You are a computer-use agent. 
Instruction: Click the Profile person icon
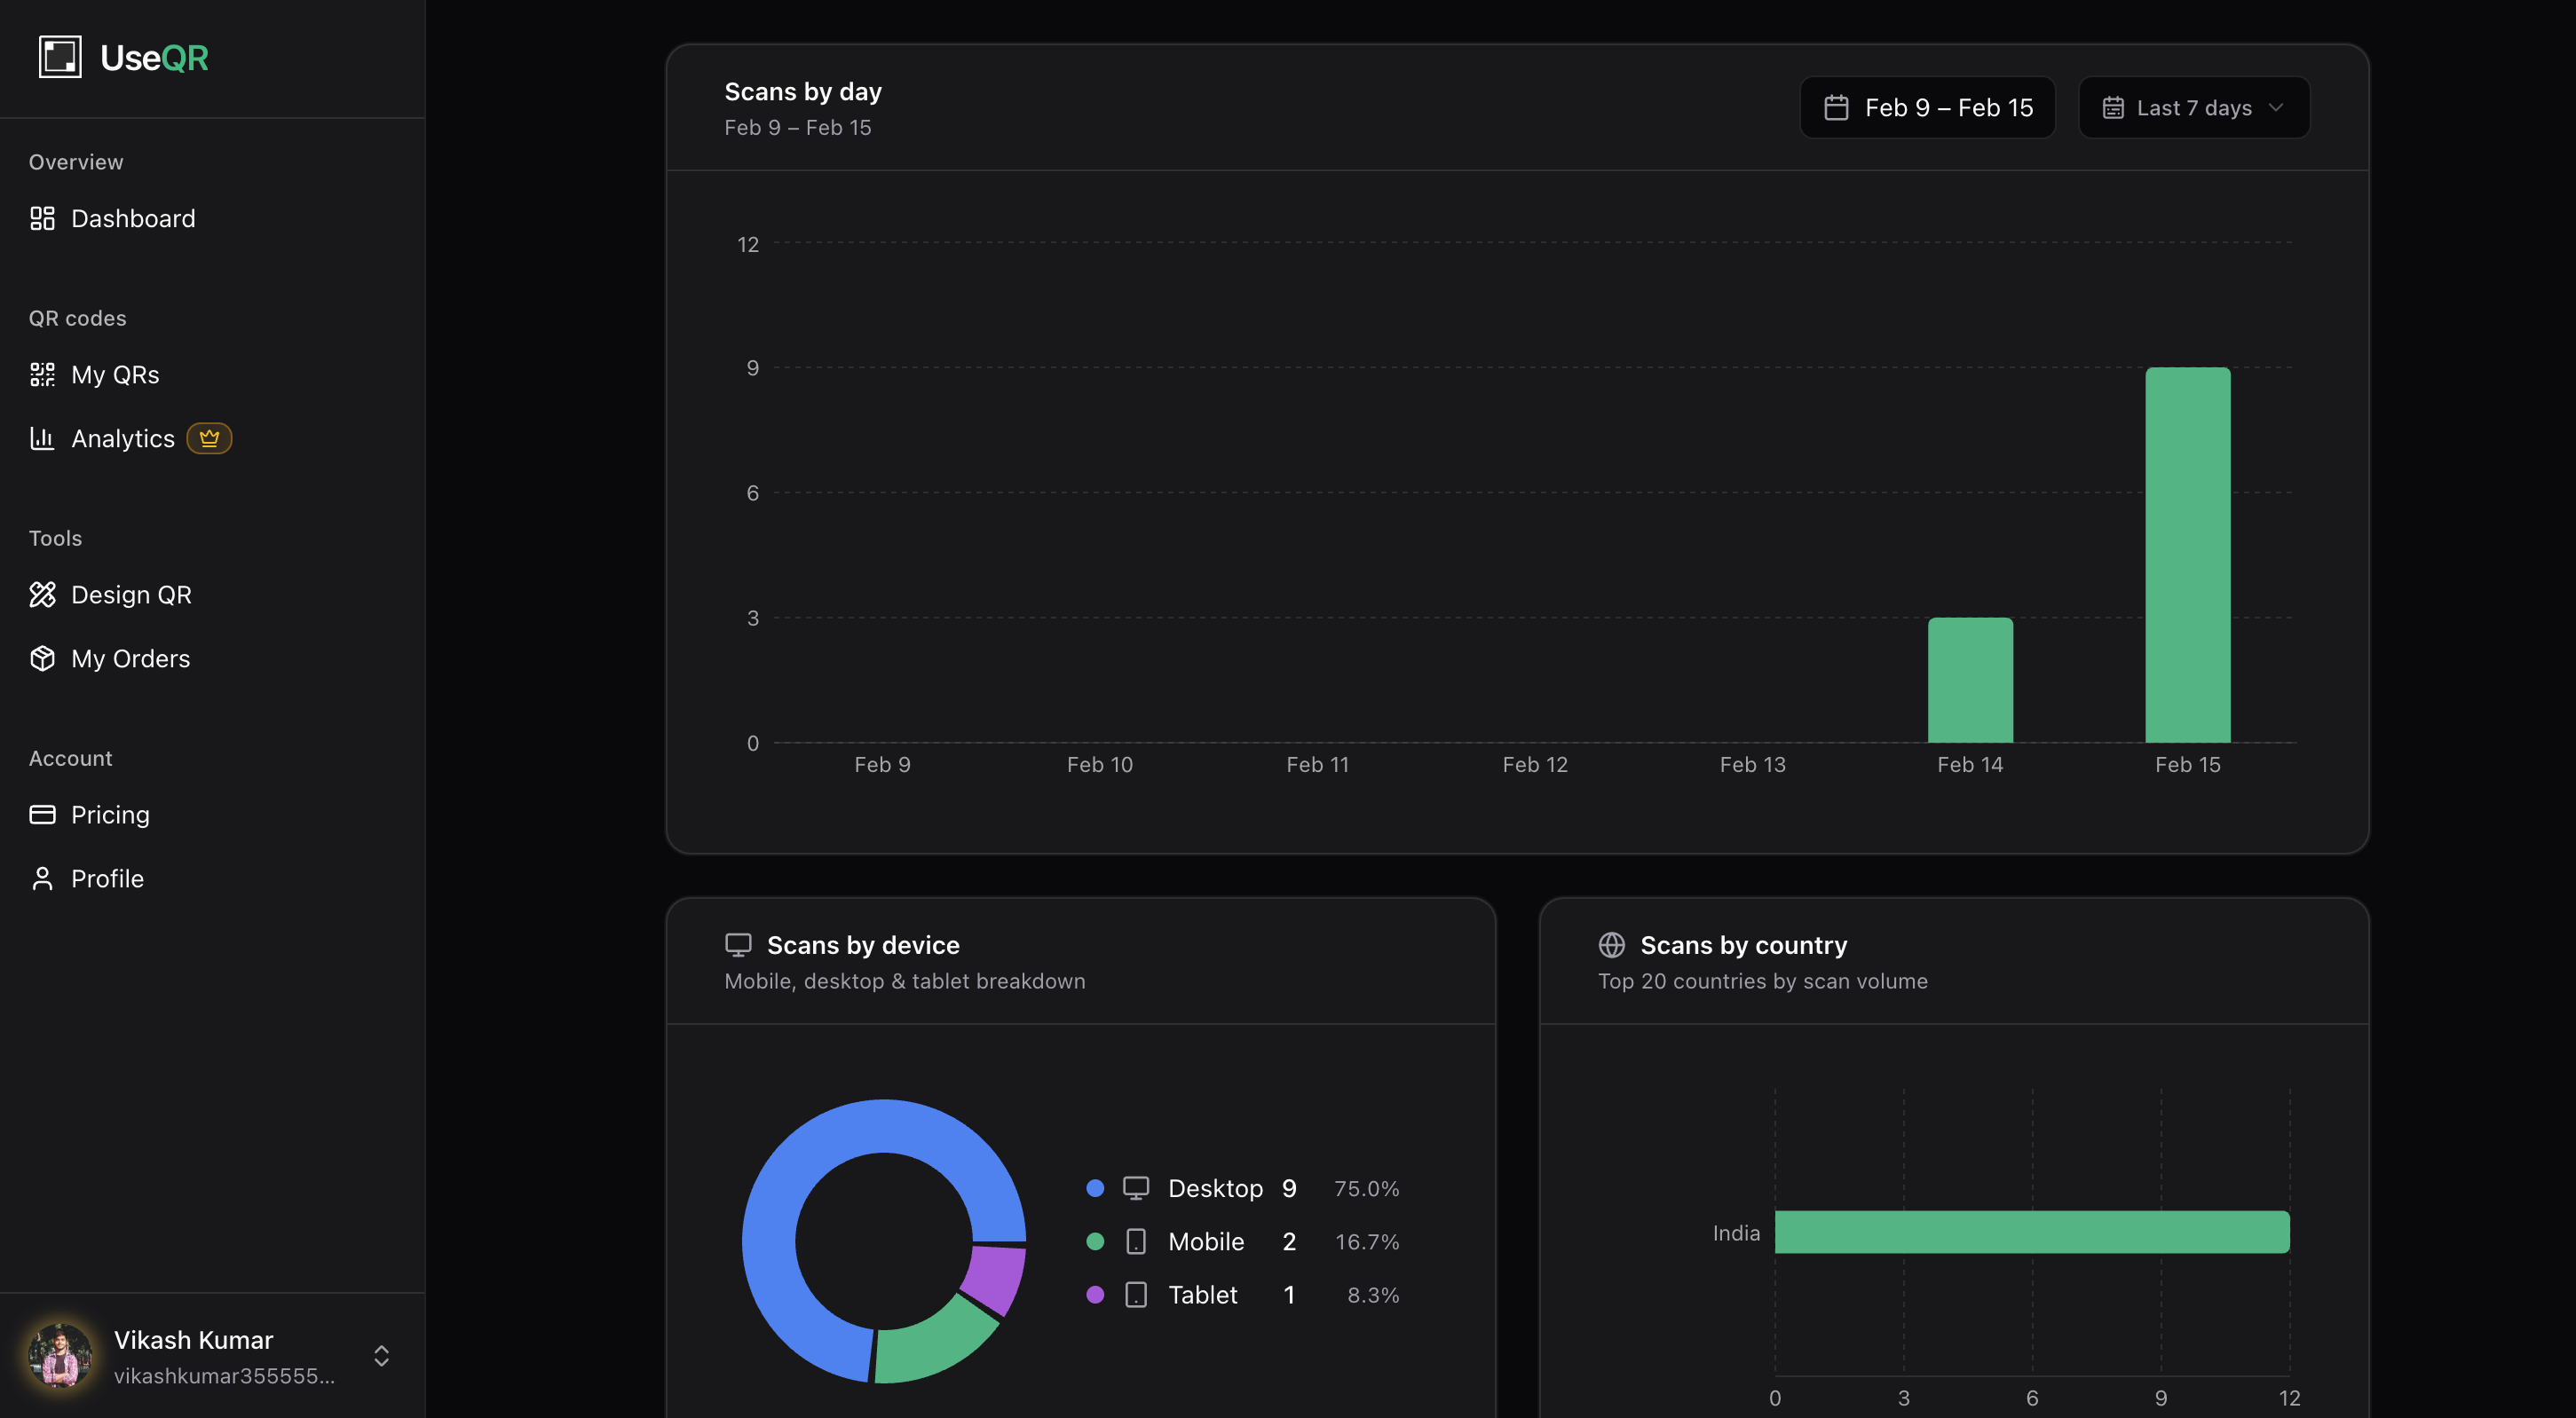pyautogui.click(x=42, y=878)
